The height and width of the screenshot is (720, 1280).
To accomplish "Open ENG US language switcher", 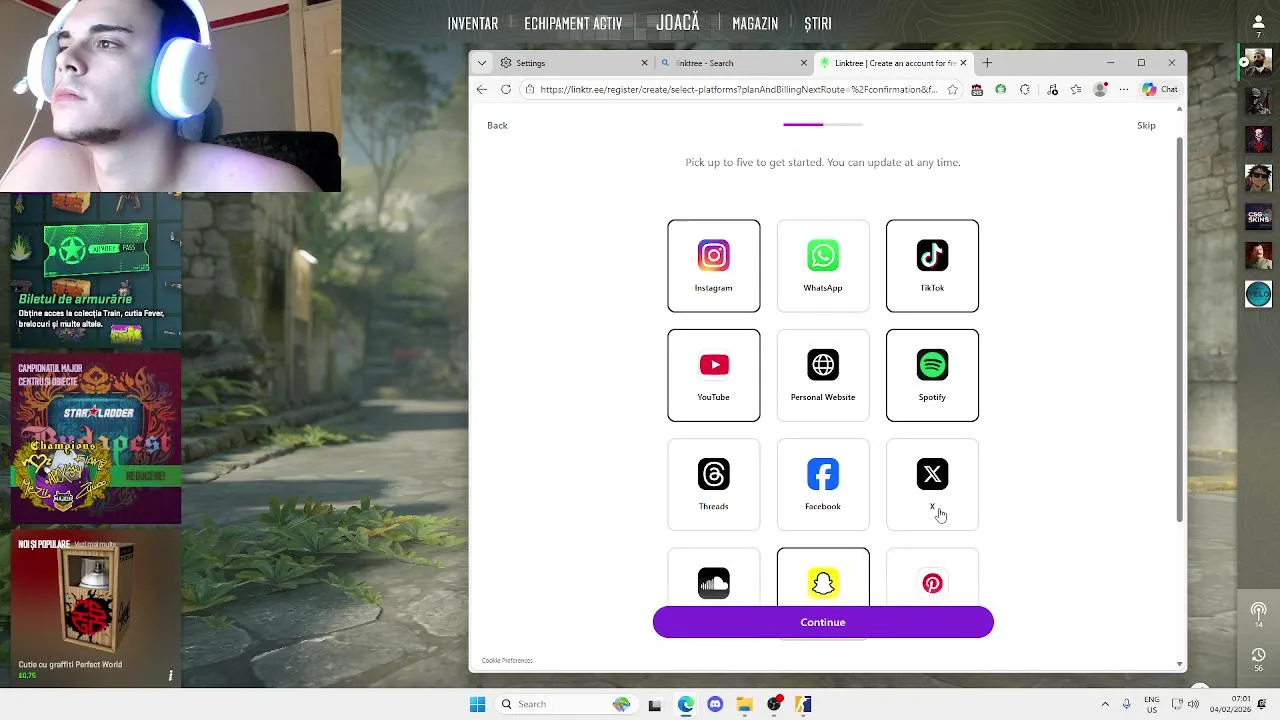I will [x=1152, y=704].
